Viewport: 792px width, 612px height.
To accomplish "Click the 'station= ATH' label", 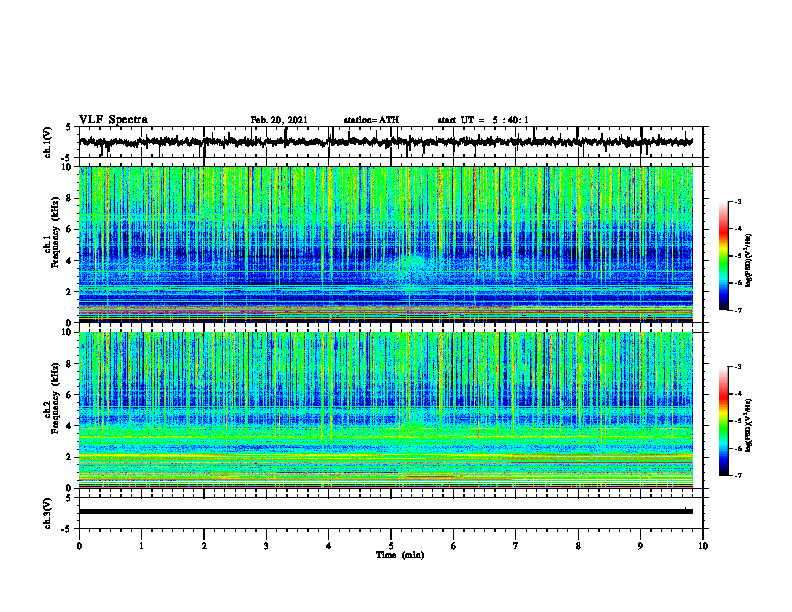I will [x=371, y=120].
